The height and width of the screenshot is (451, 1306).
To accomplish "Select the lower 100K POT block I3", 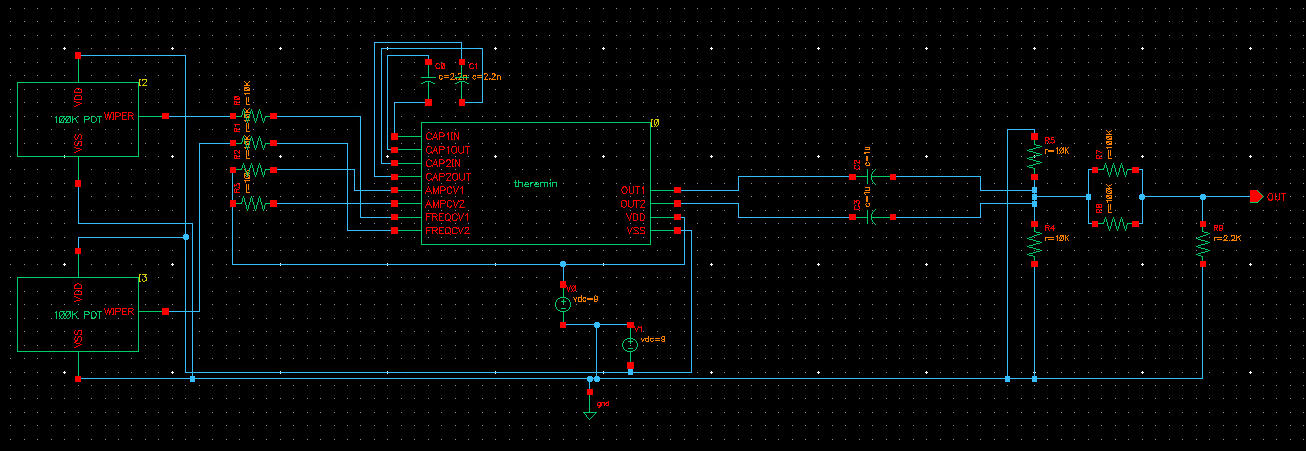I will 78,314.
